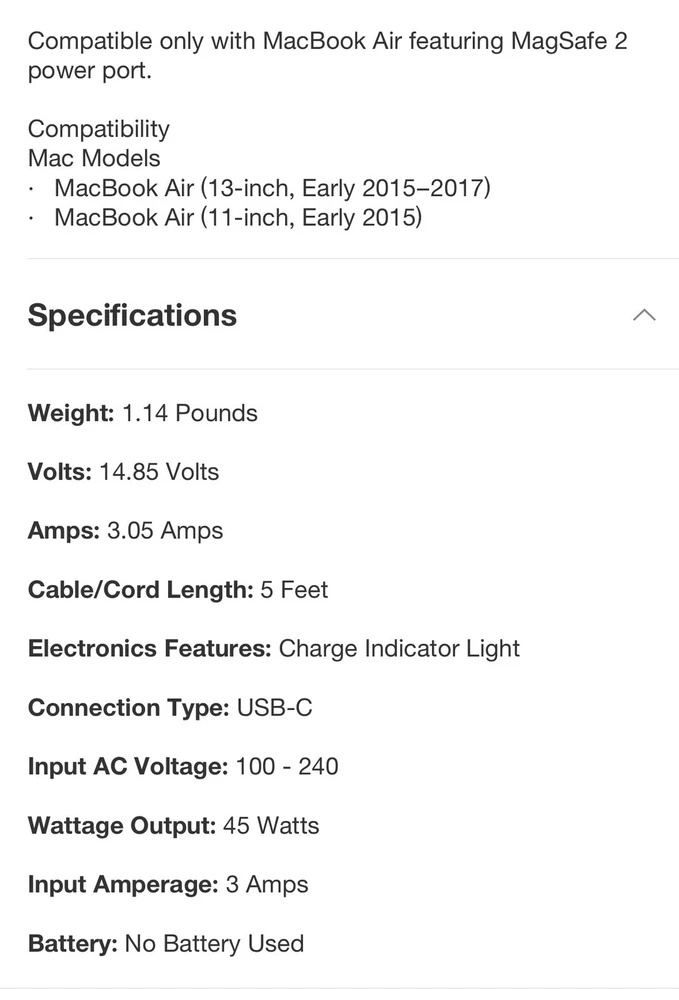Select the Input AC Voltage 100 - 240 row
679x1000 pixels.
pyautogui.click(x=183, y=767)
